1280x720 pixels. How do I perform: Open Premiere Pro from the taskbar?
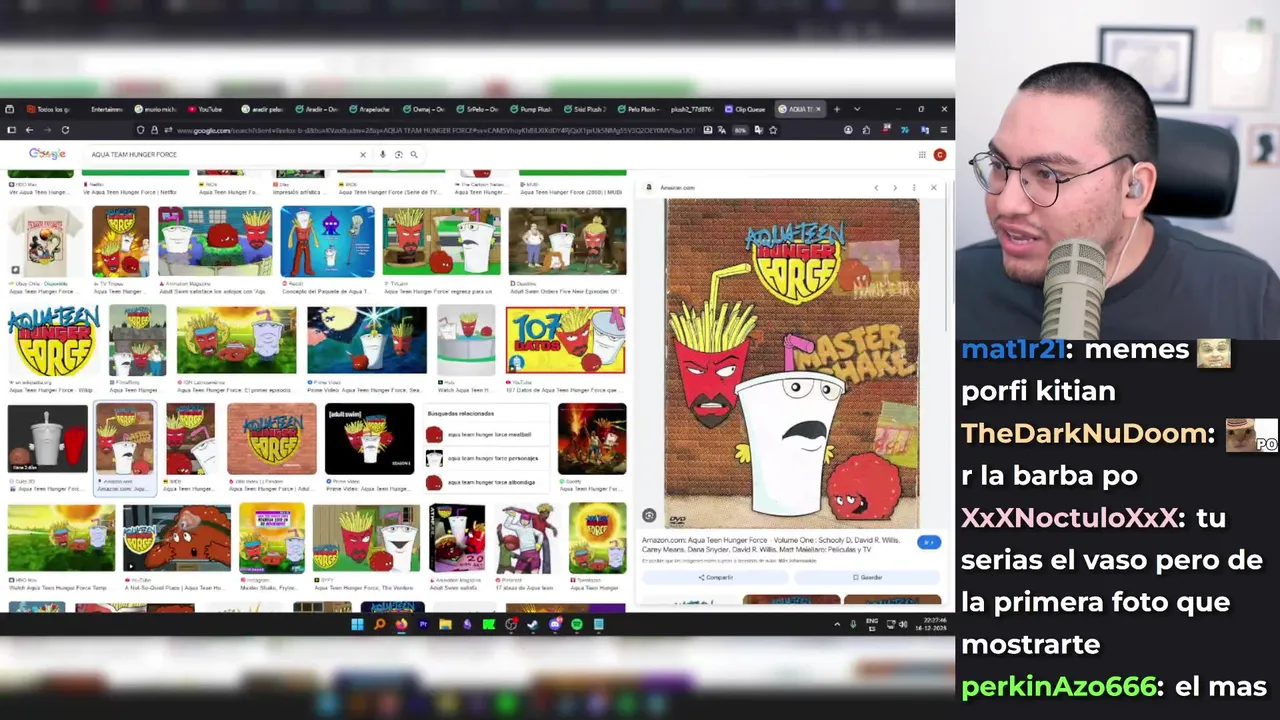coord(423,624)
